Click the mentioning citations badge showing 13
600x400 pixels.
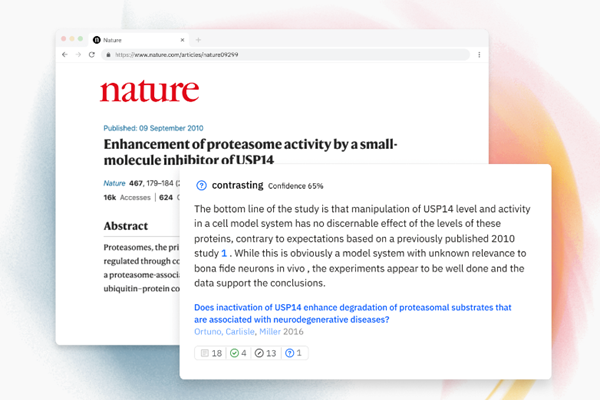(266, 353)
